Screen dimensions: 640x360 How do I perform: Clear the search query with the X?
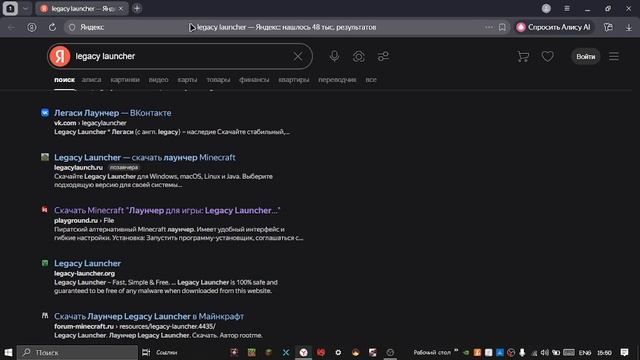(x=298, y=56)
